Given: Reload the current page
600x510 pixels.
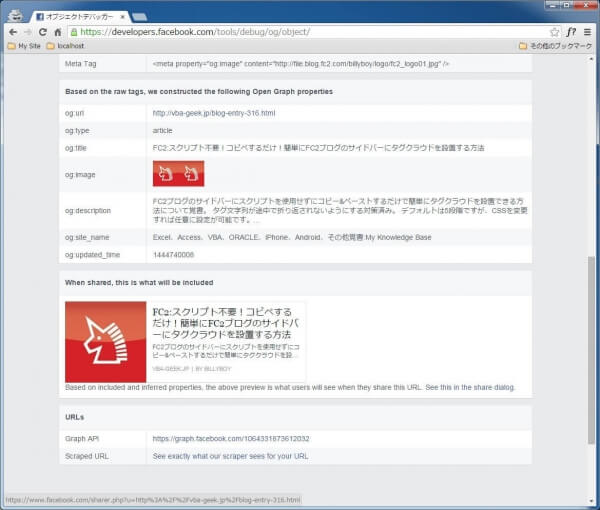Looking at the screenshot, I should tap(42, 32).
